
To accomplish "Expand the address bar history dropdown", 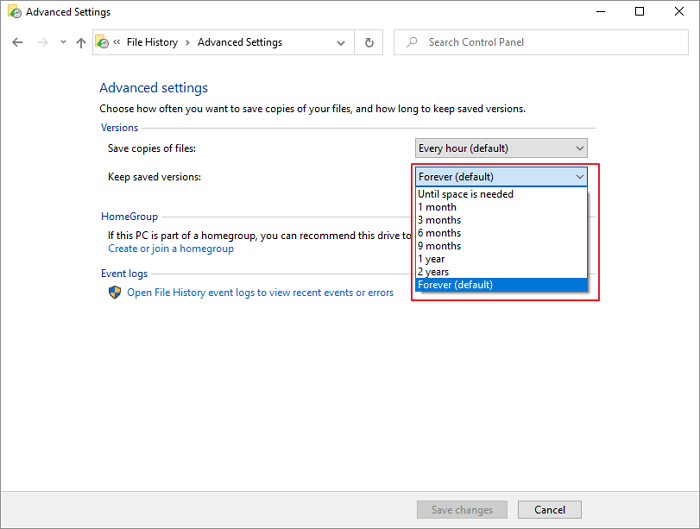I will 341,43.
